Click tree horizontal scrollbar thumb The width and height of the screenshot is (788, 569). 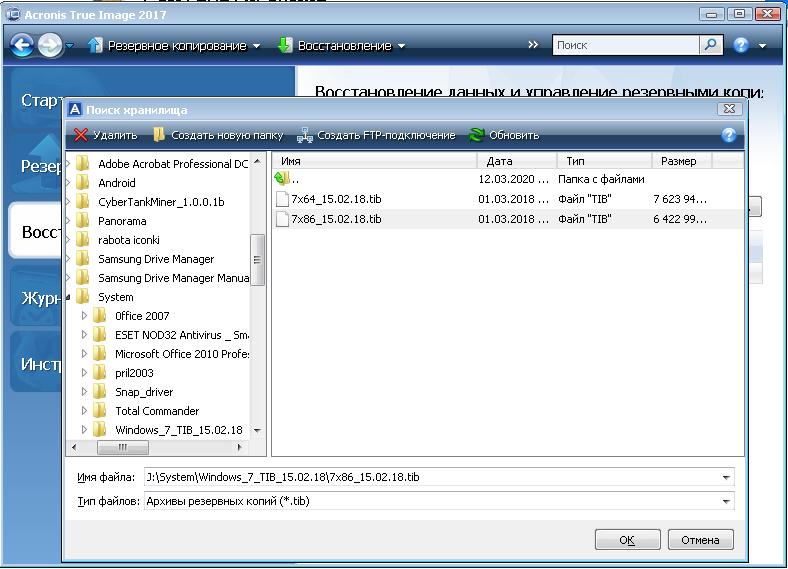pyautogui.click(x=123, y=447)
